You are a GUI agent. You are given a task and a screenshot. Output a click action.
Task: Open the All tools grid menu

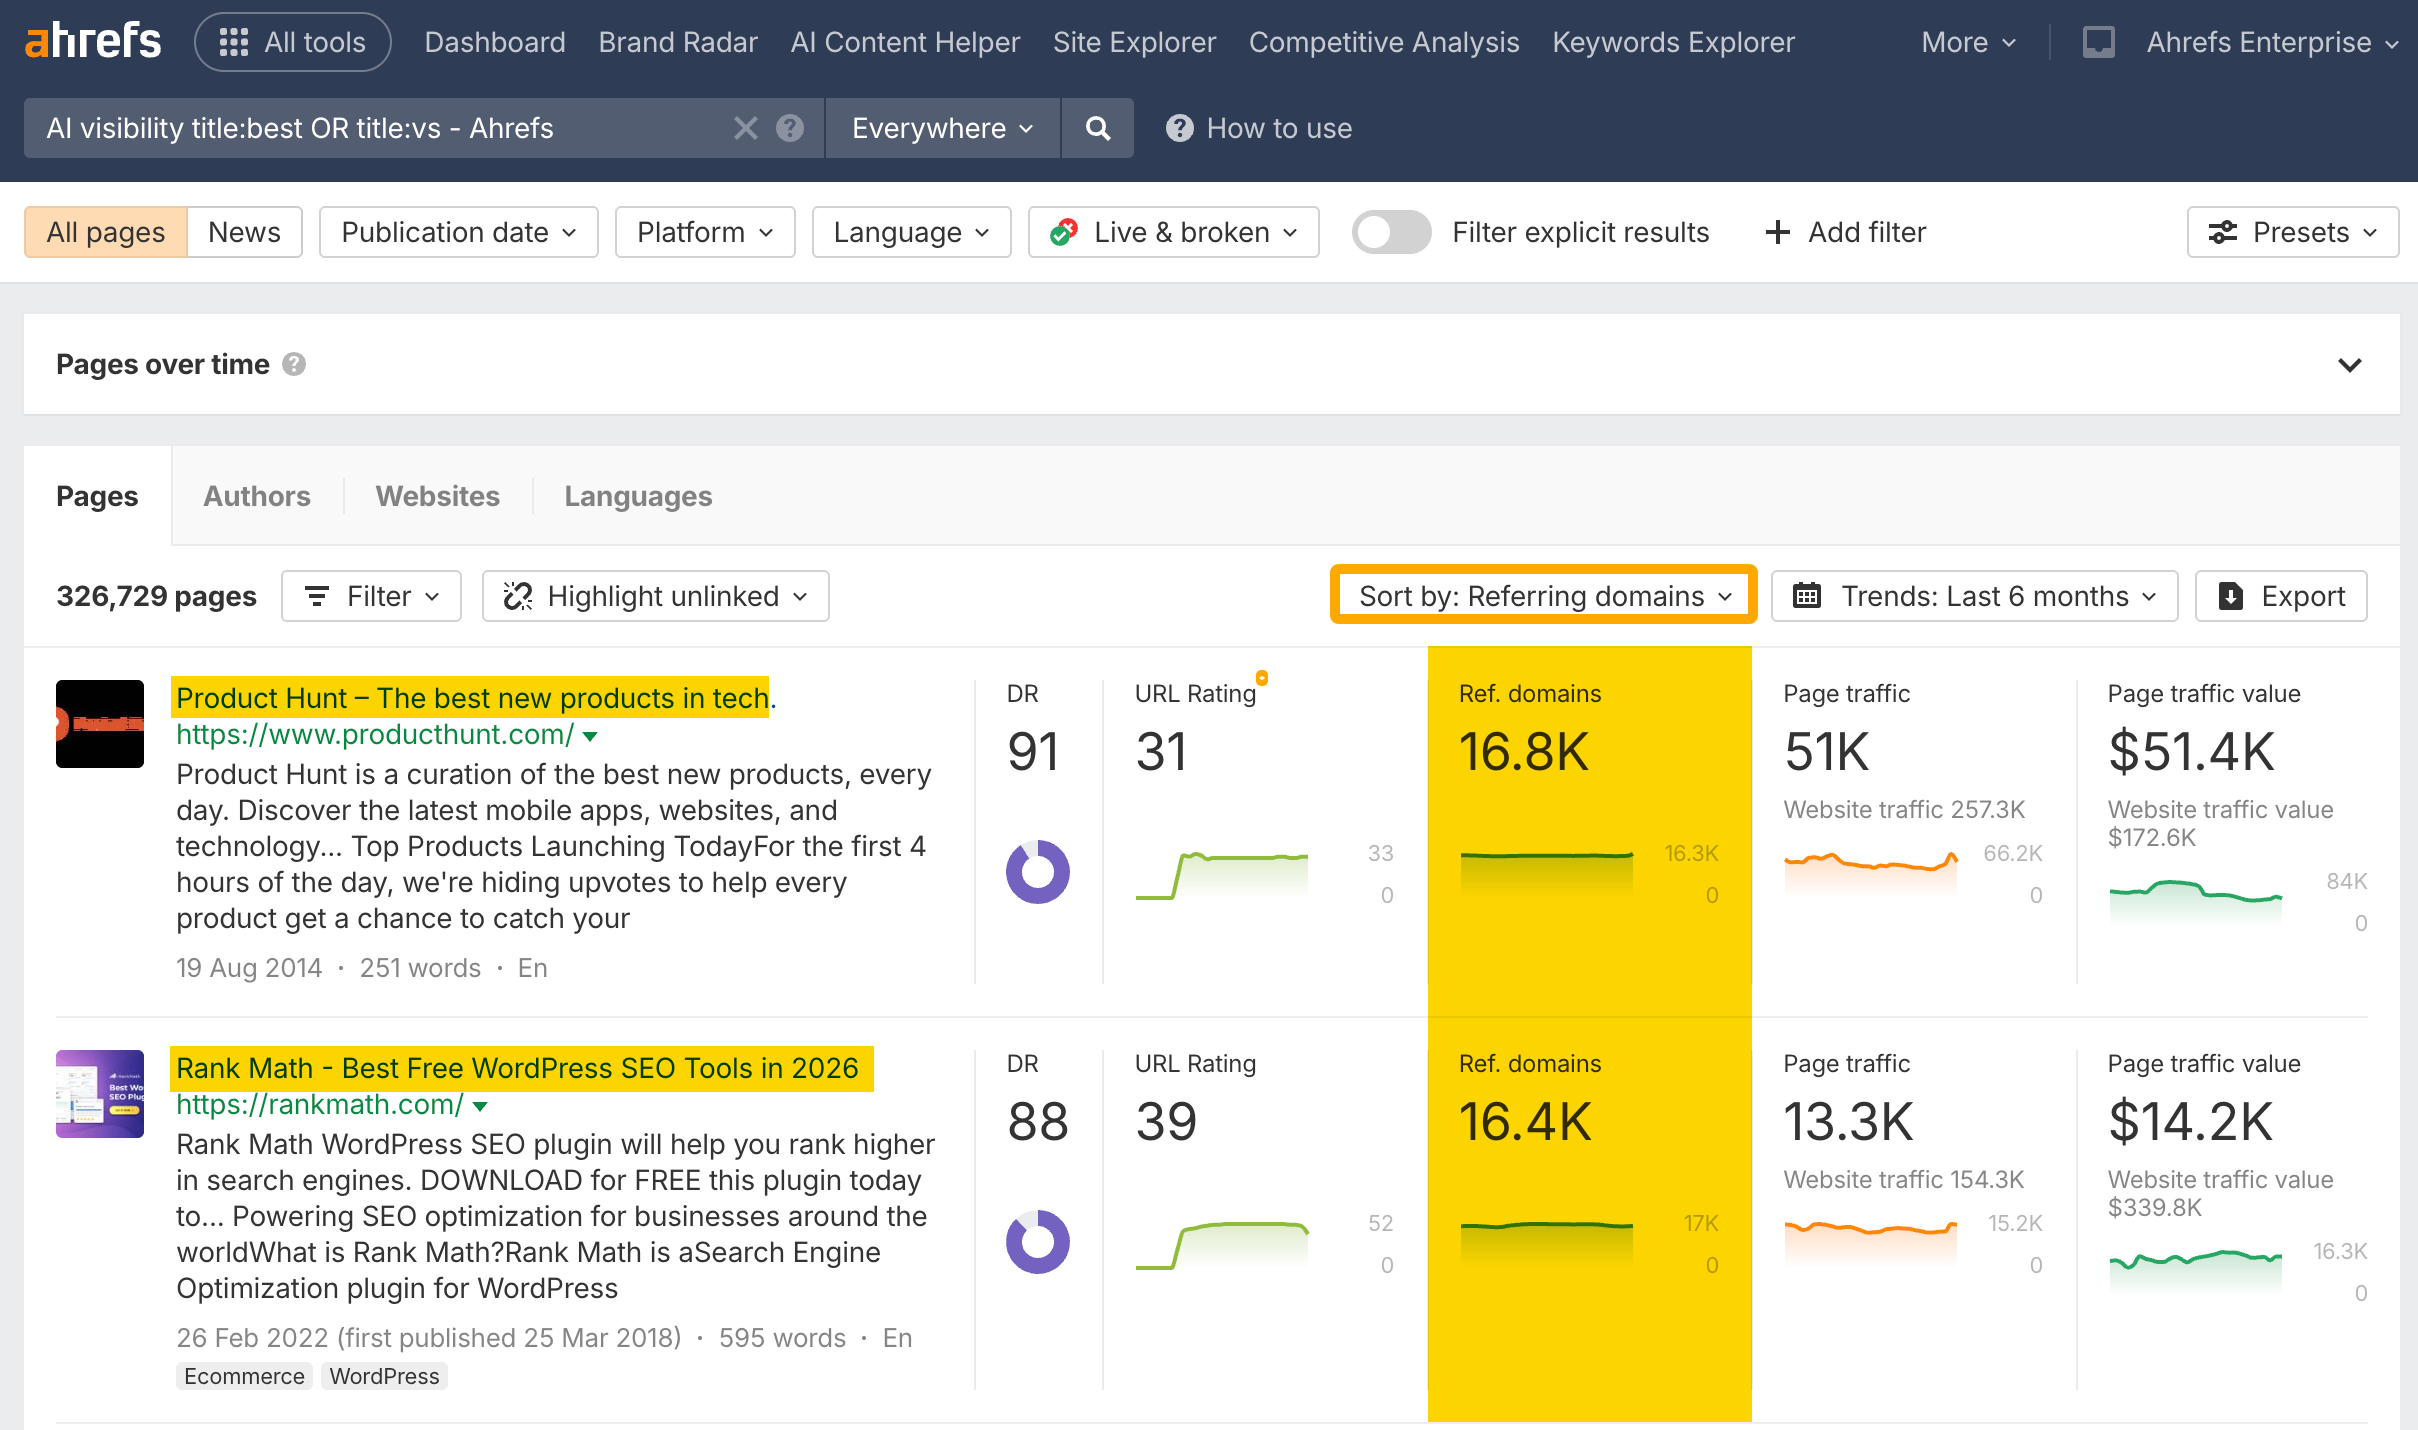click(x=293, y=42)
